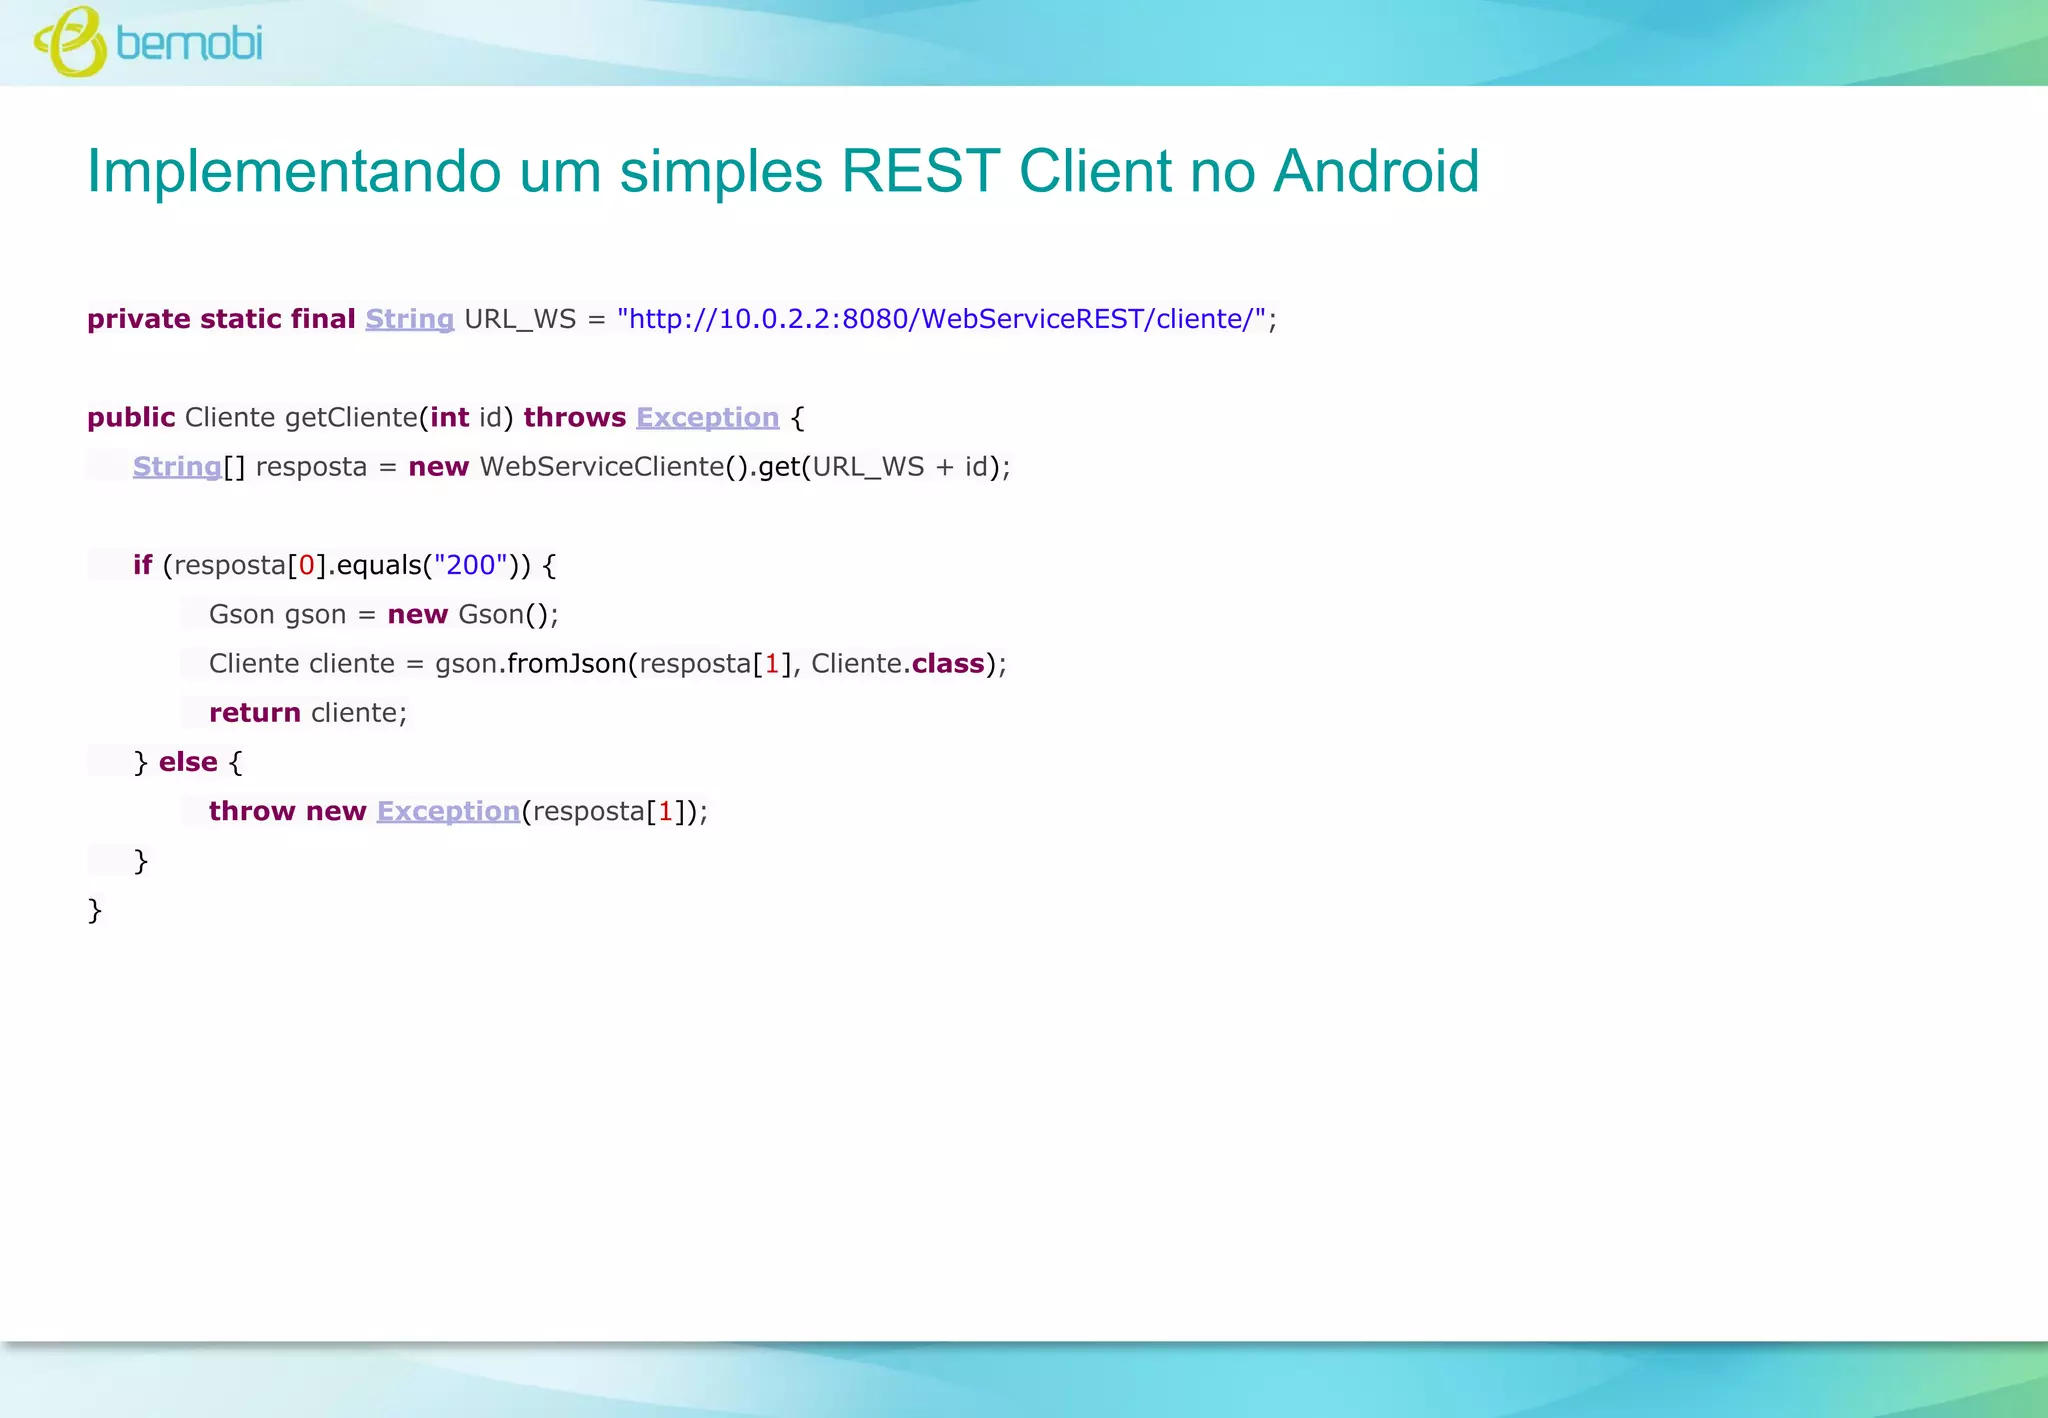
Task: Click the 'throw new' keywords
Action: (x=287, y=811)
